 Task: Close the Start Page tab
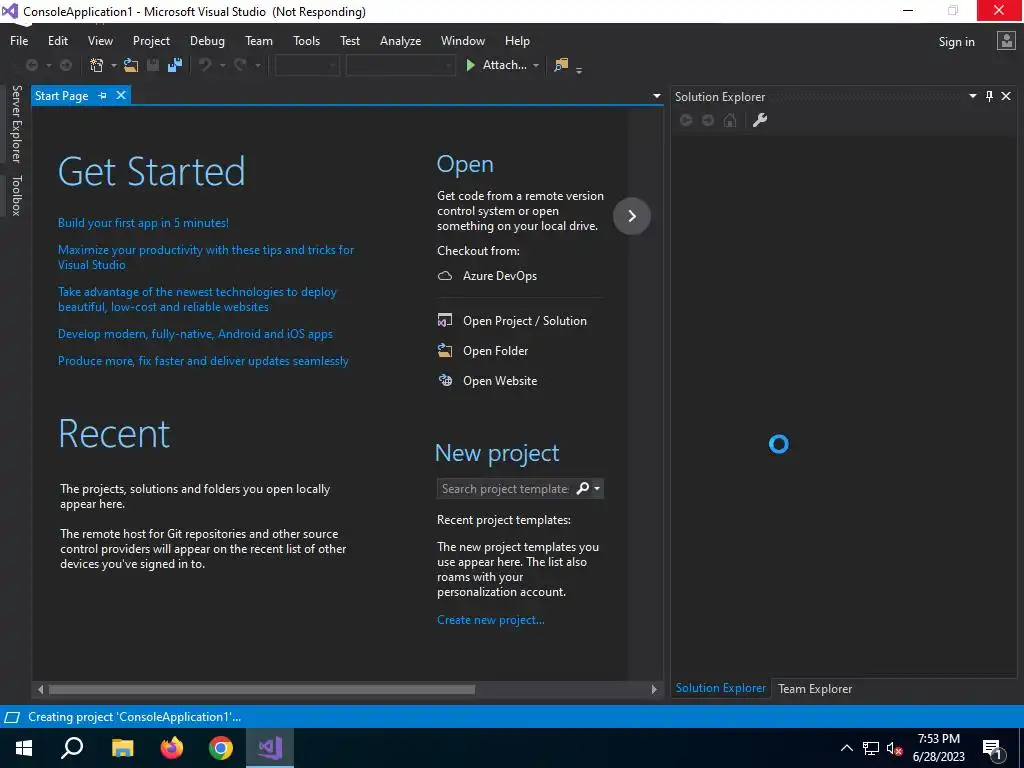[x=121, y=95]
